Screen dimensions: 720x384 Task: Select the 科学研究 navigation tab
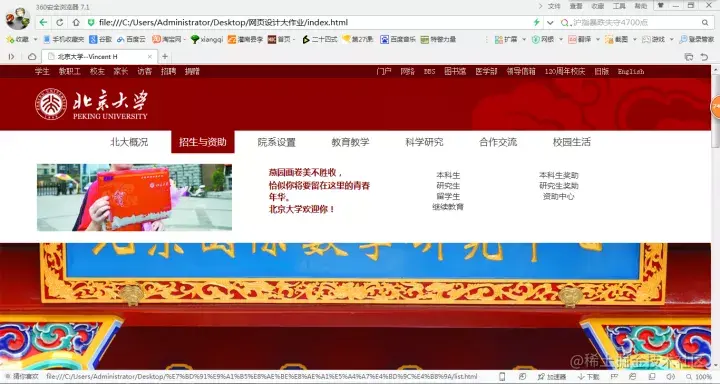424,142
